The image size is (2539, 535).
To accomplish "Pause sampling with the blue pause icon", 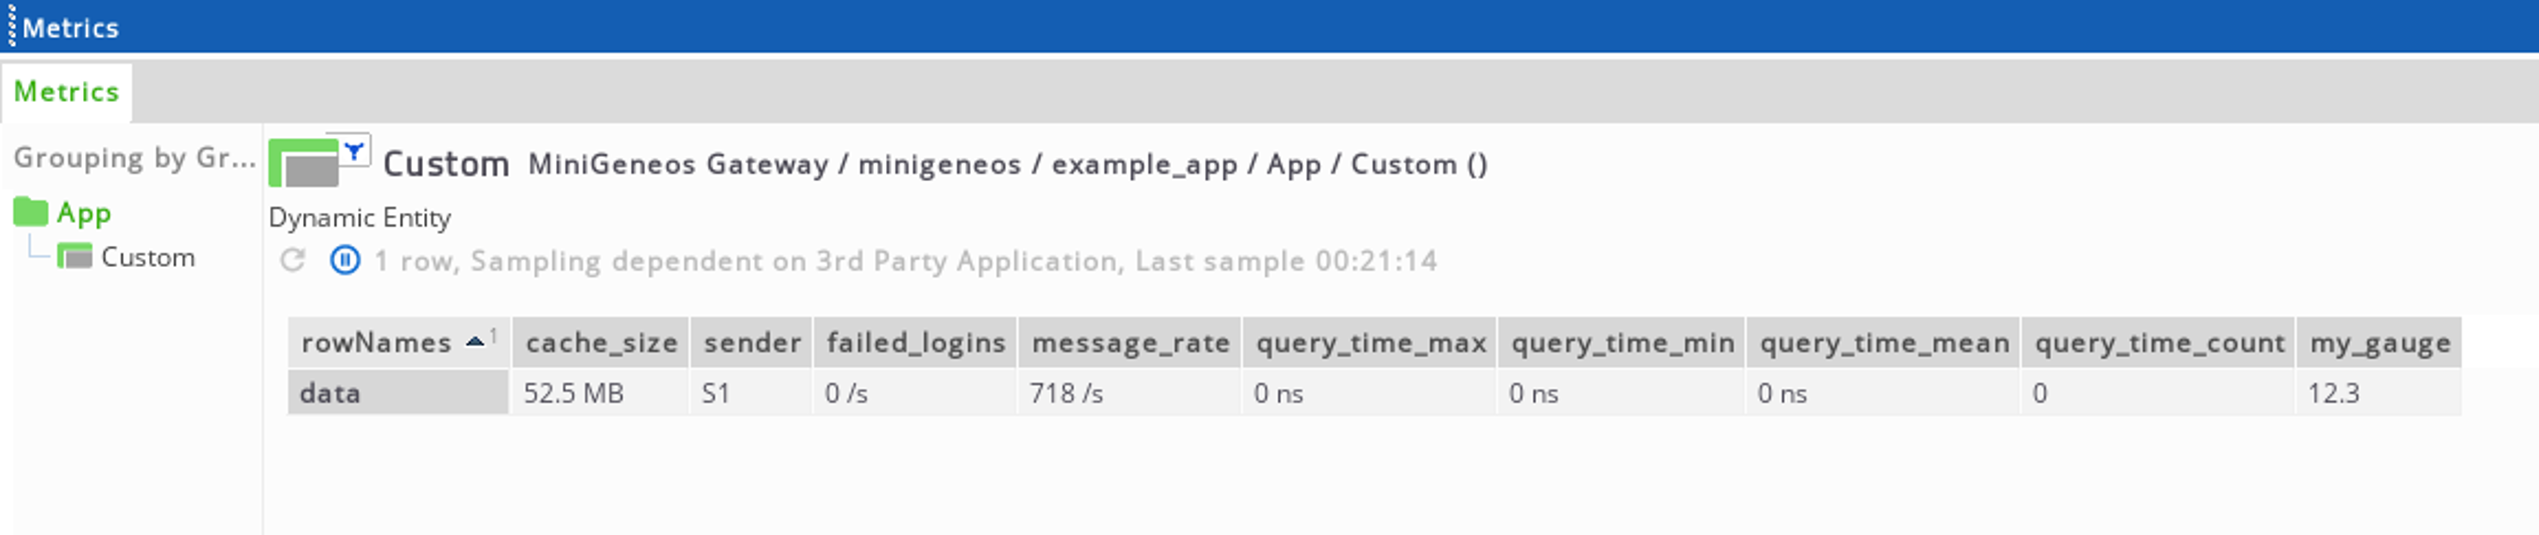I will click(345, 261).
